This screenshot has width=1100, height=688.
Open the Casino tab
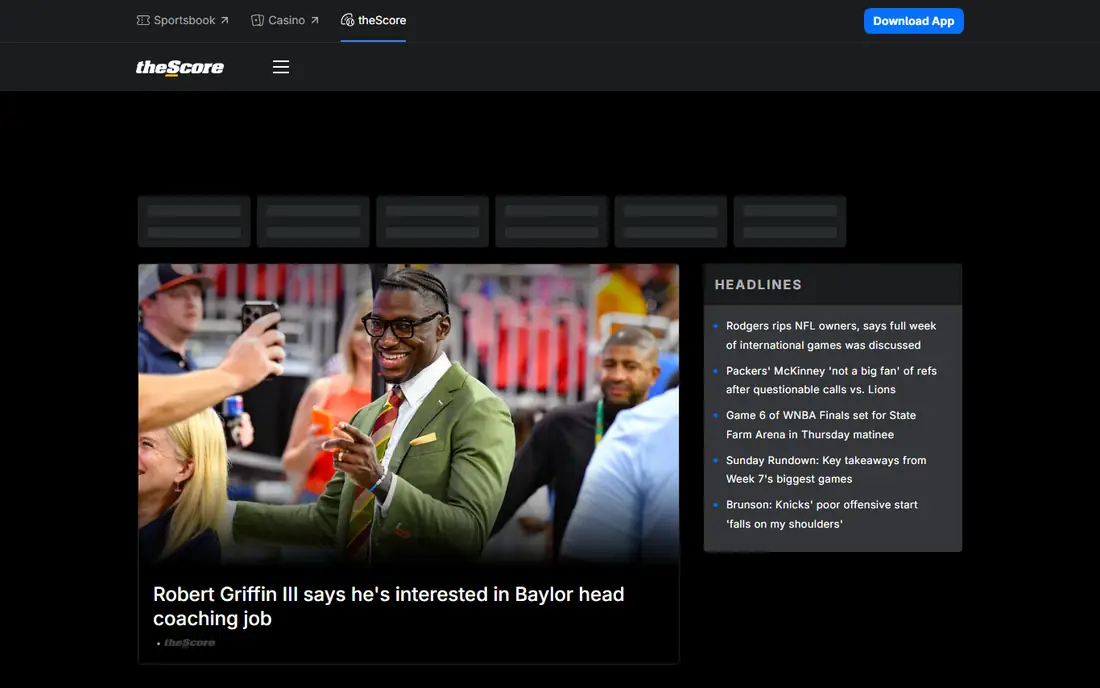point(285,20)
